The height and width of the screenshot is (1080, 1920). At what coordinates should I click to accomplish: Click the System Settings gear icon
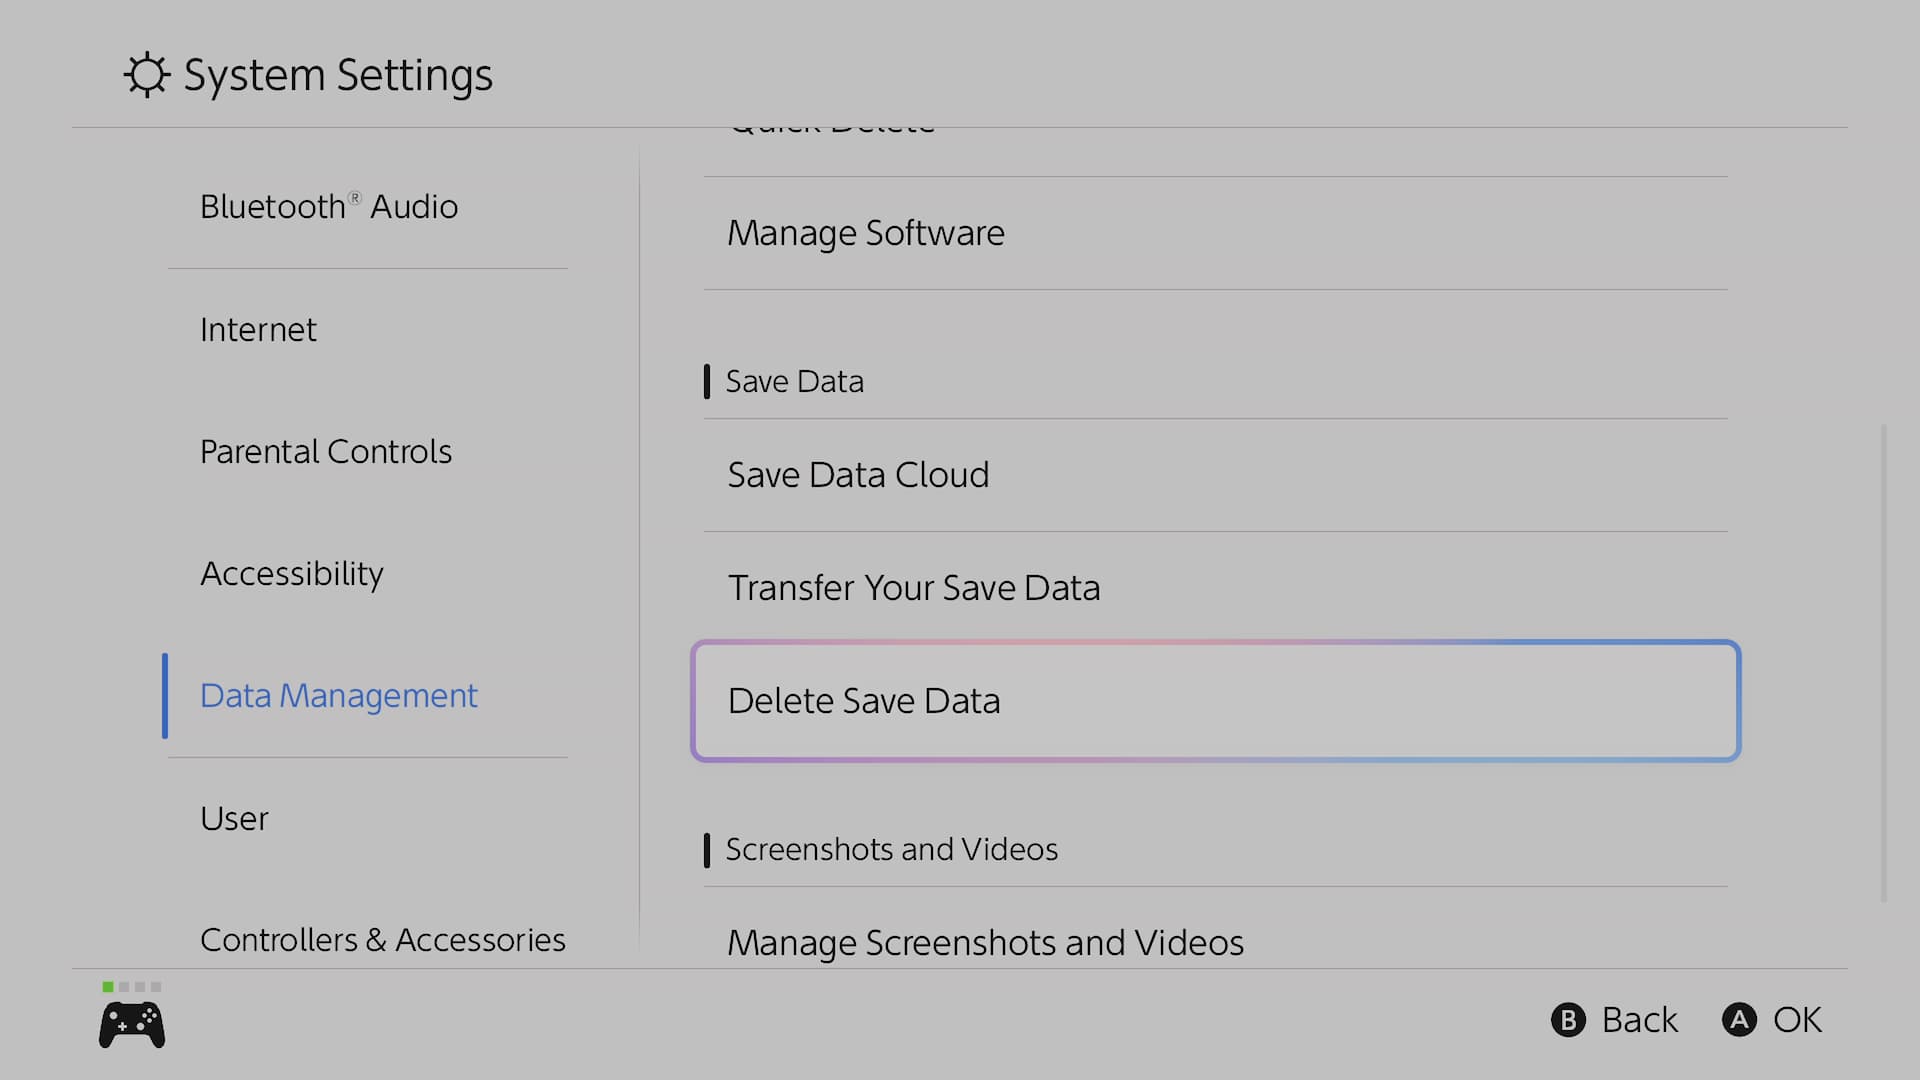coord(146,75)
